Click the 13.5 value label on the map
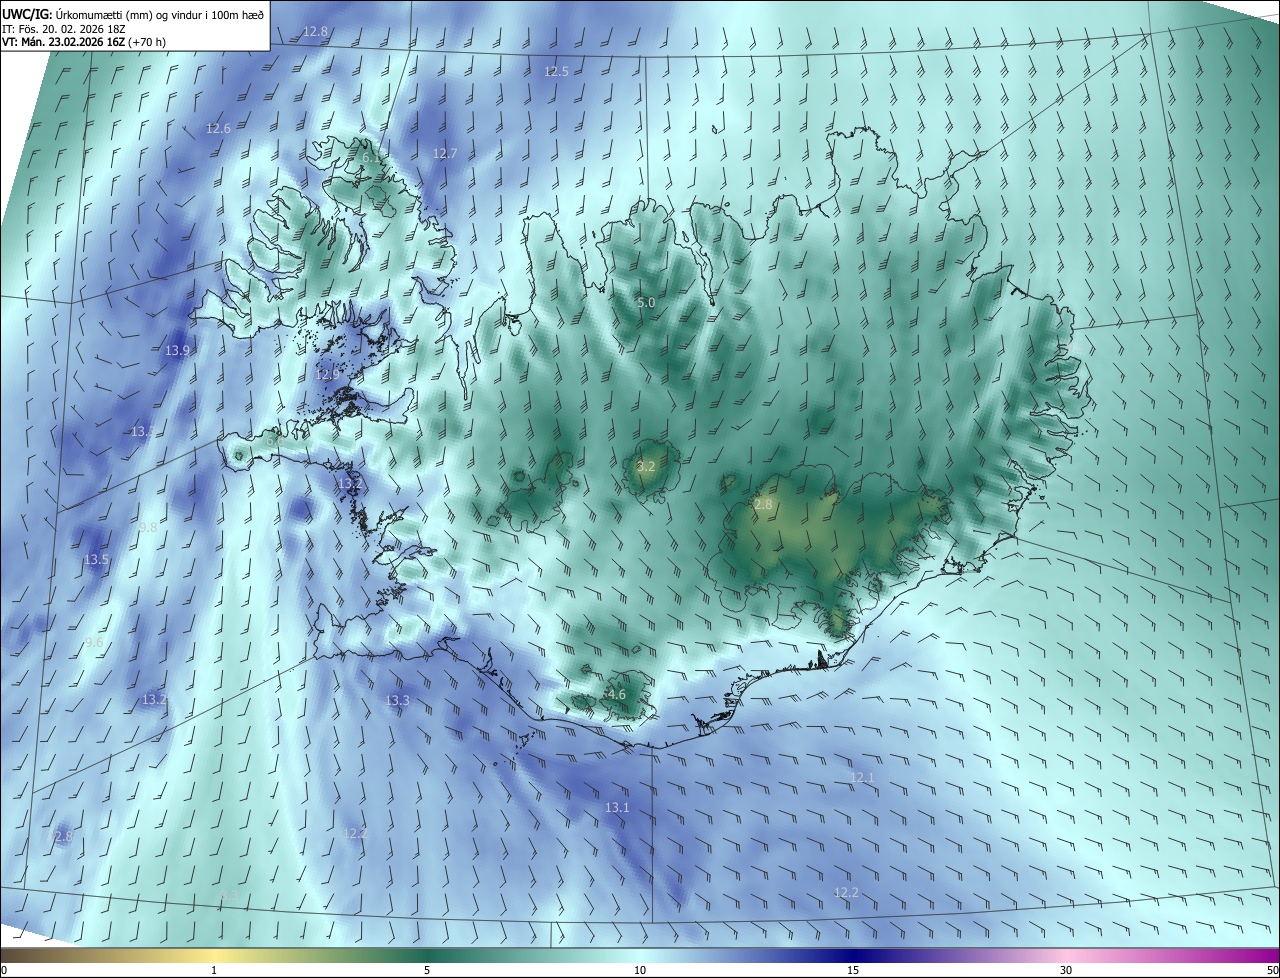 click(x=96, y=559)
